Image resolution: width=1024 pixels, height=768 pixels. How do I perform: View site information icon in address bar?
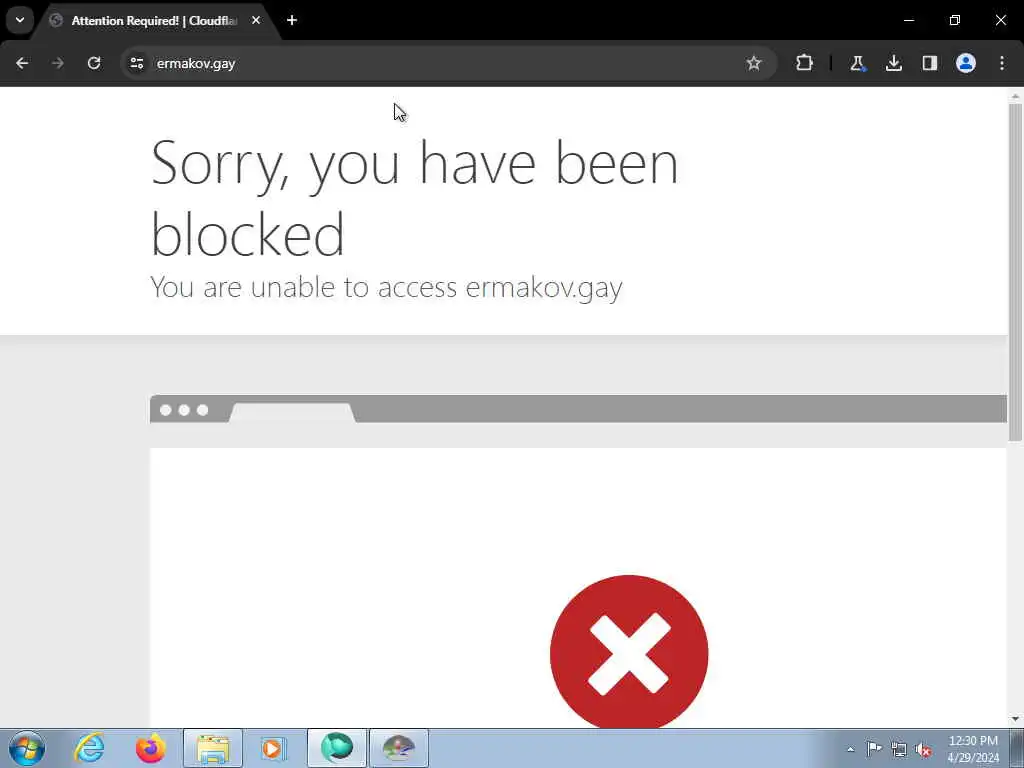136,63
